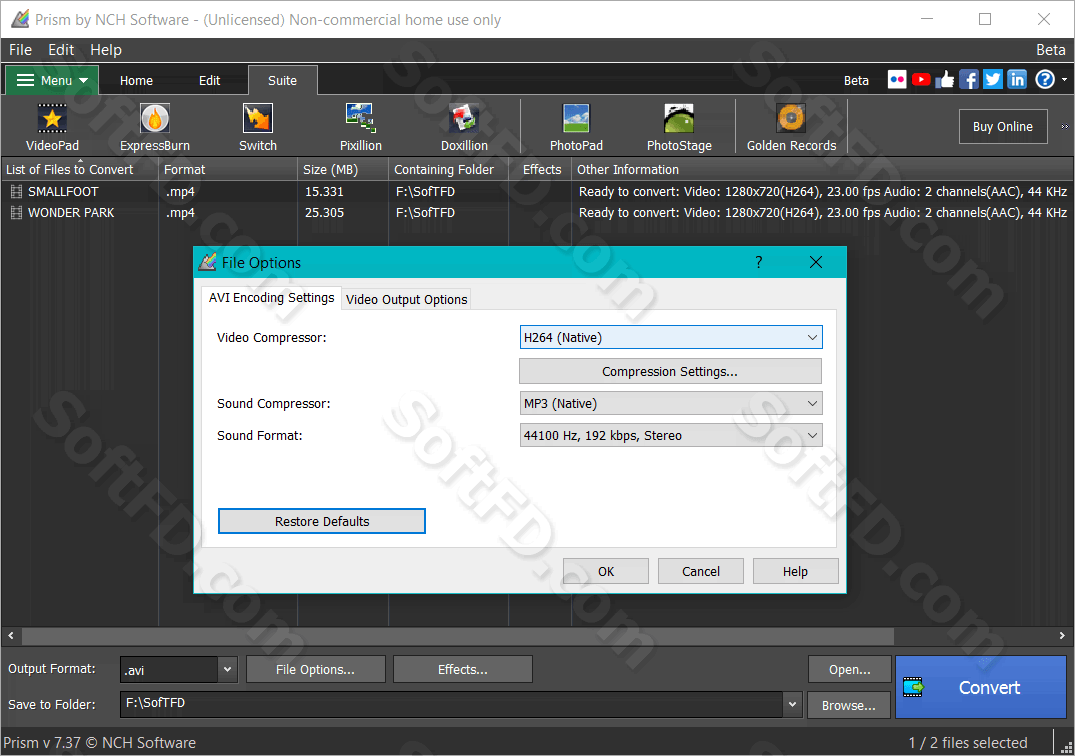The image size is (1075, 756).
Task: Open the Facebook share icon
Action: point(969,80)
